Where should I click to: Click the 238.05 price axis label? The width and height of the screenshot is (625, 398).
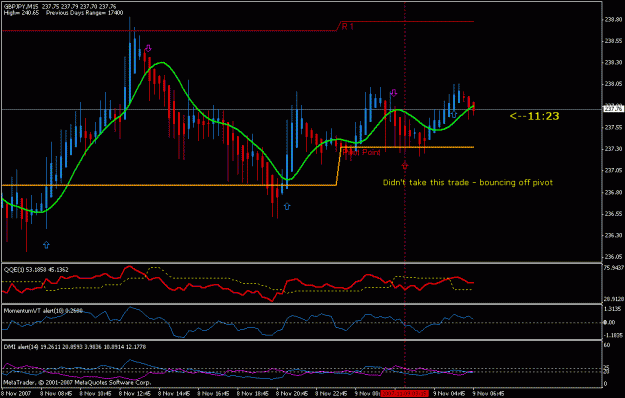click(x=613, y=84)
